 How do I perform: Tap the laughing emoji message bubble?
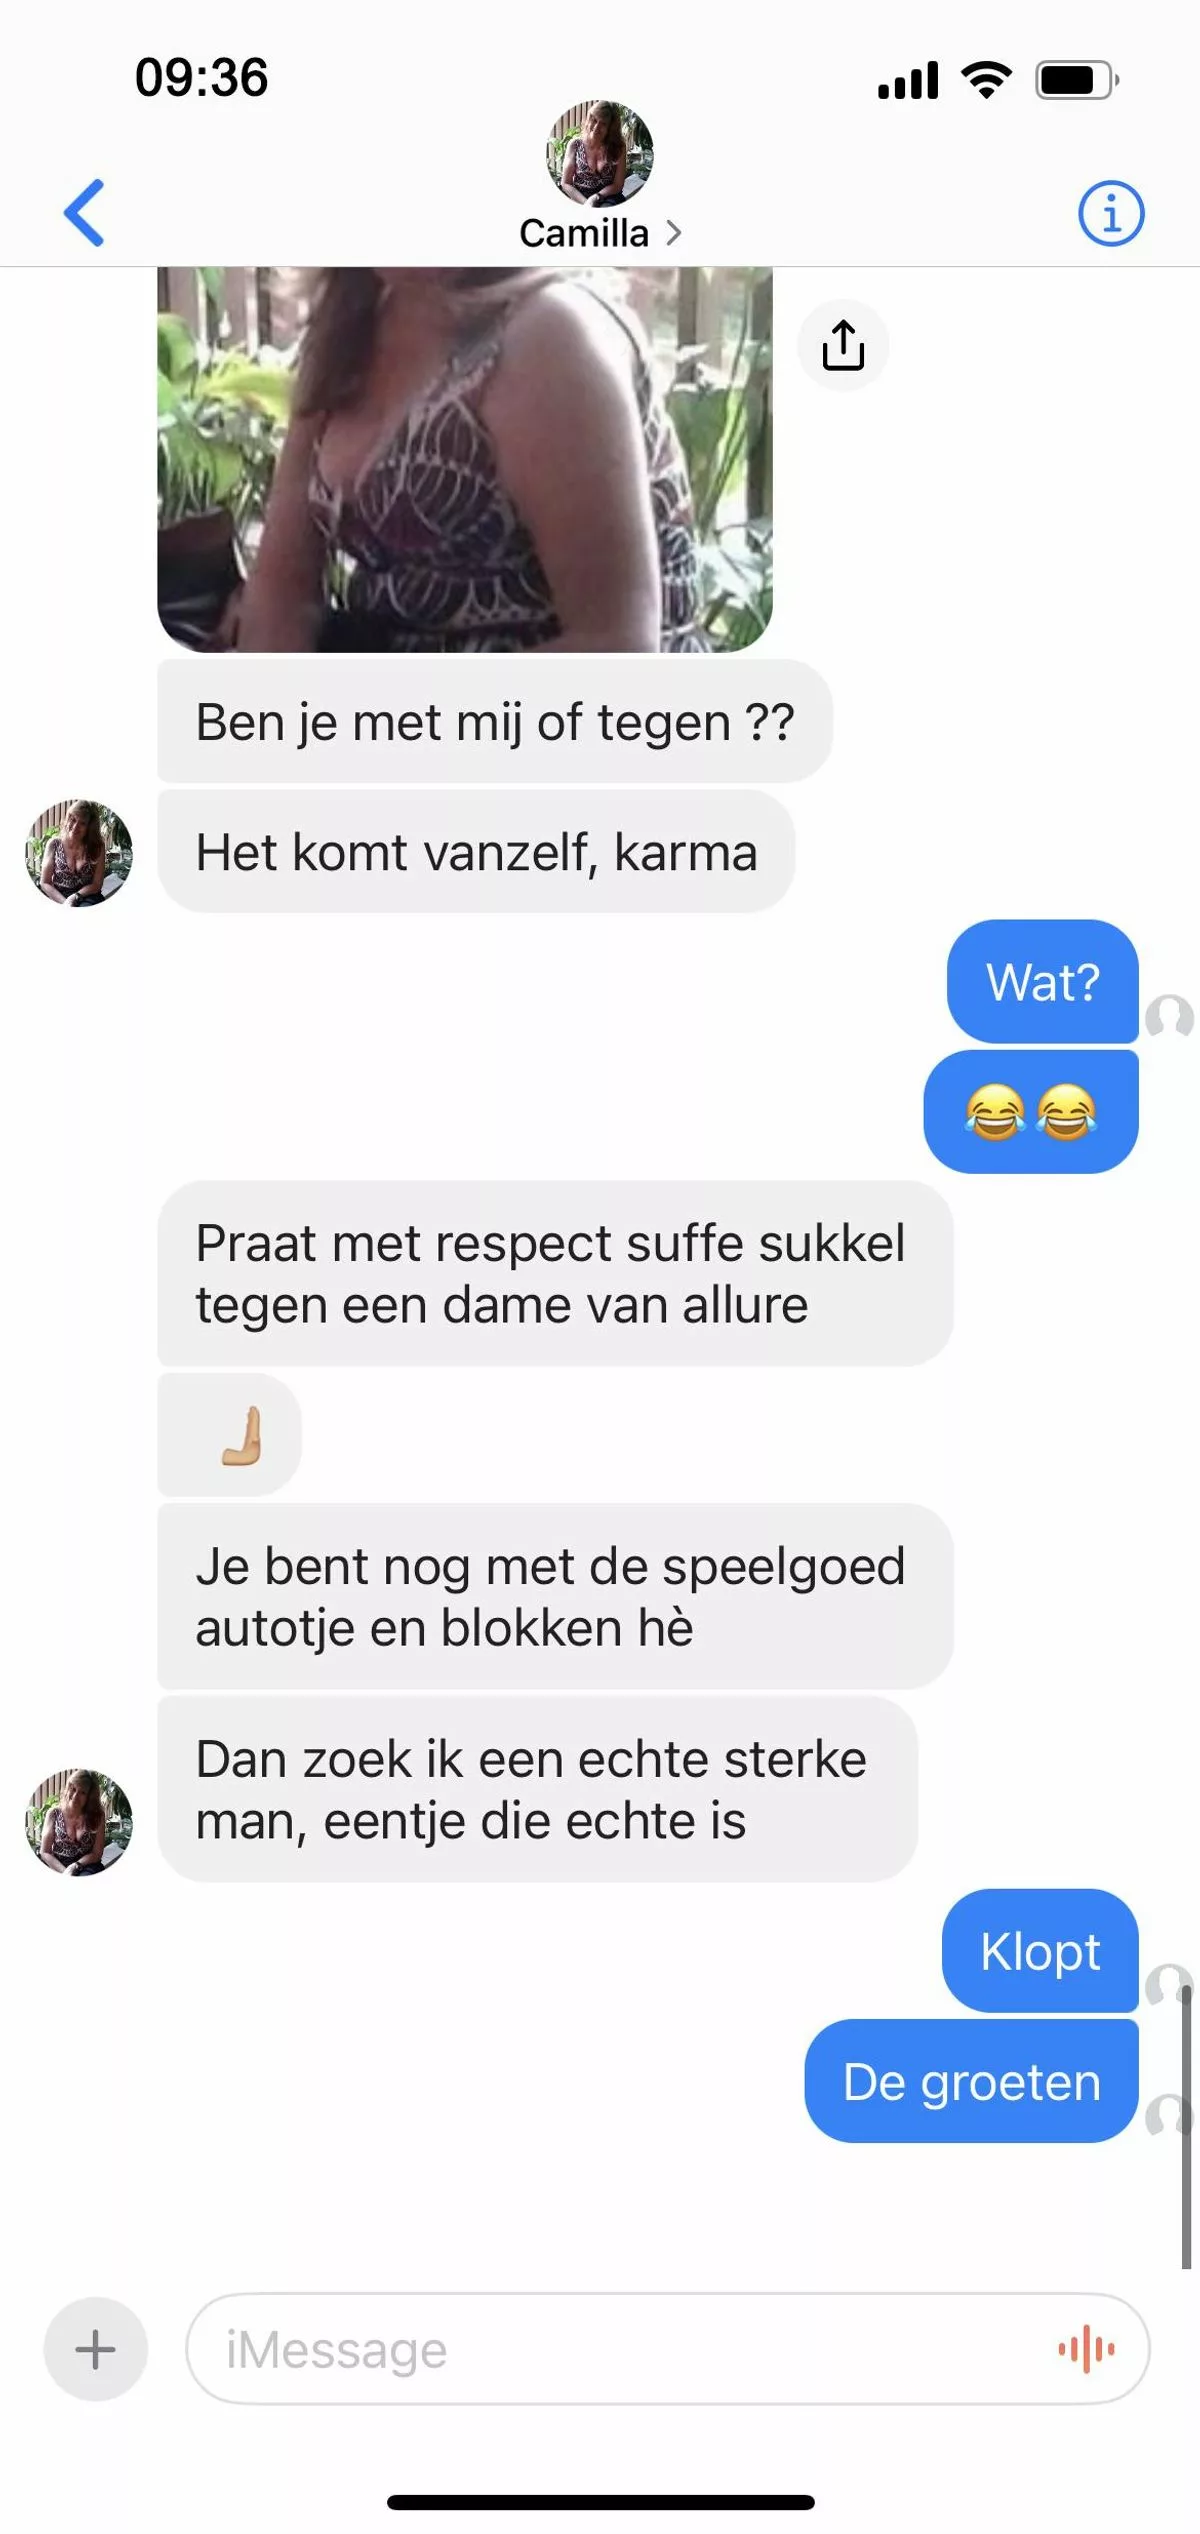1030,1111
